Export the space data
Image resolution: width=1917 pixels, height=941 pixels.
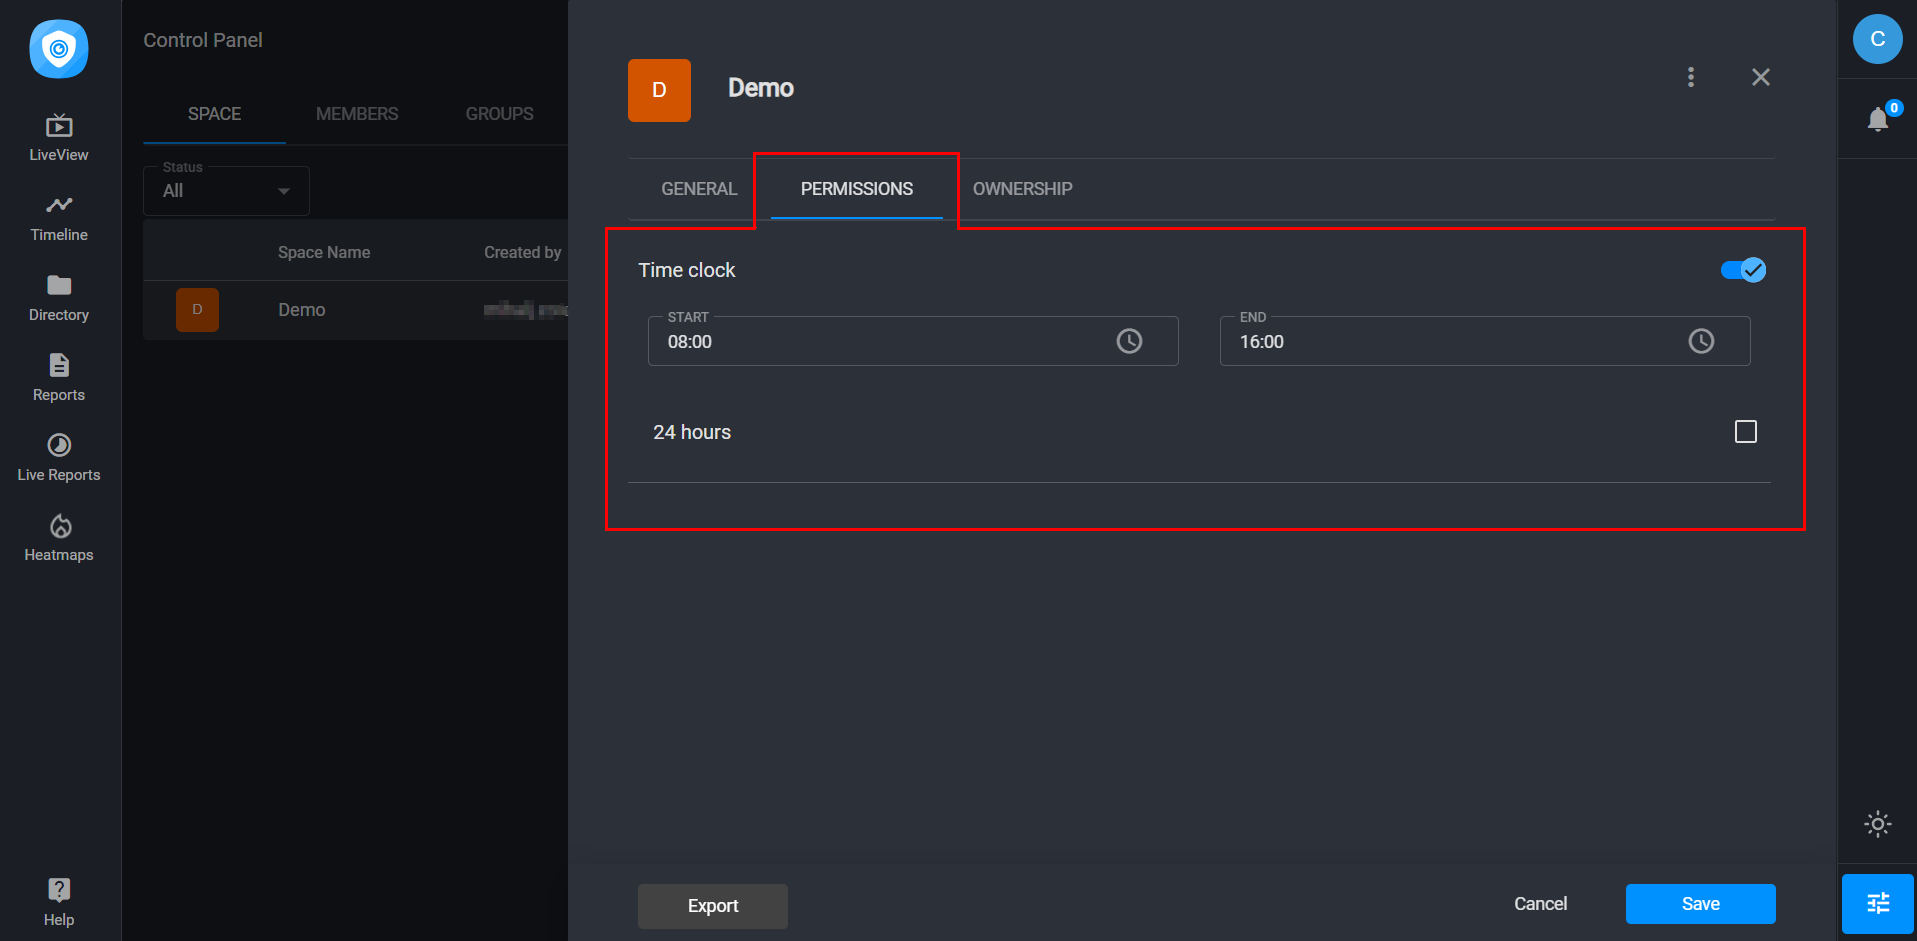click(712, 906)
